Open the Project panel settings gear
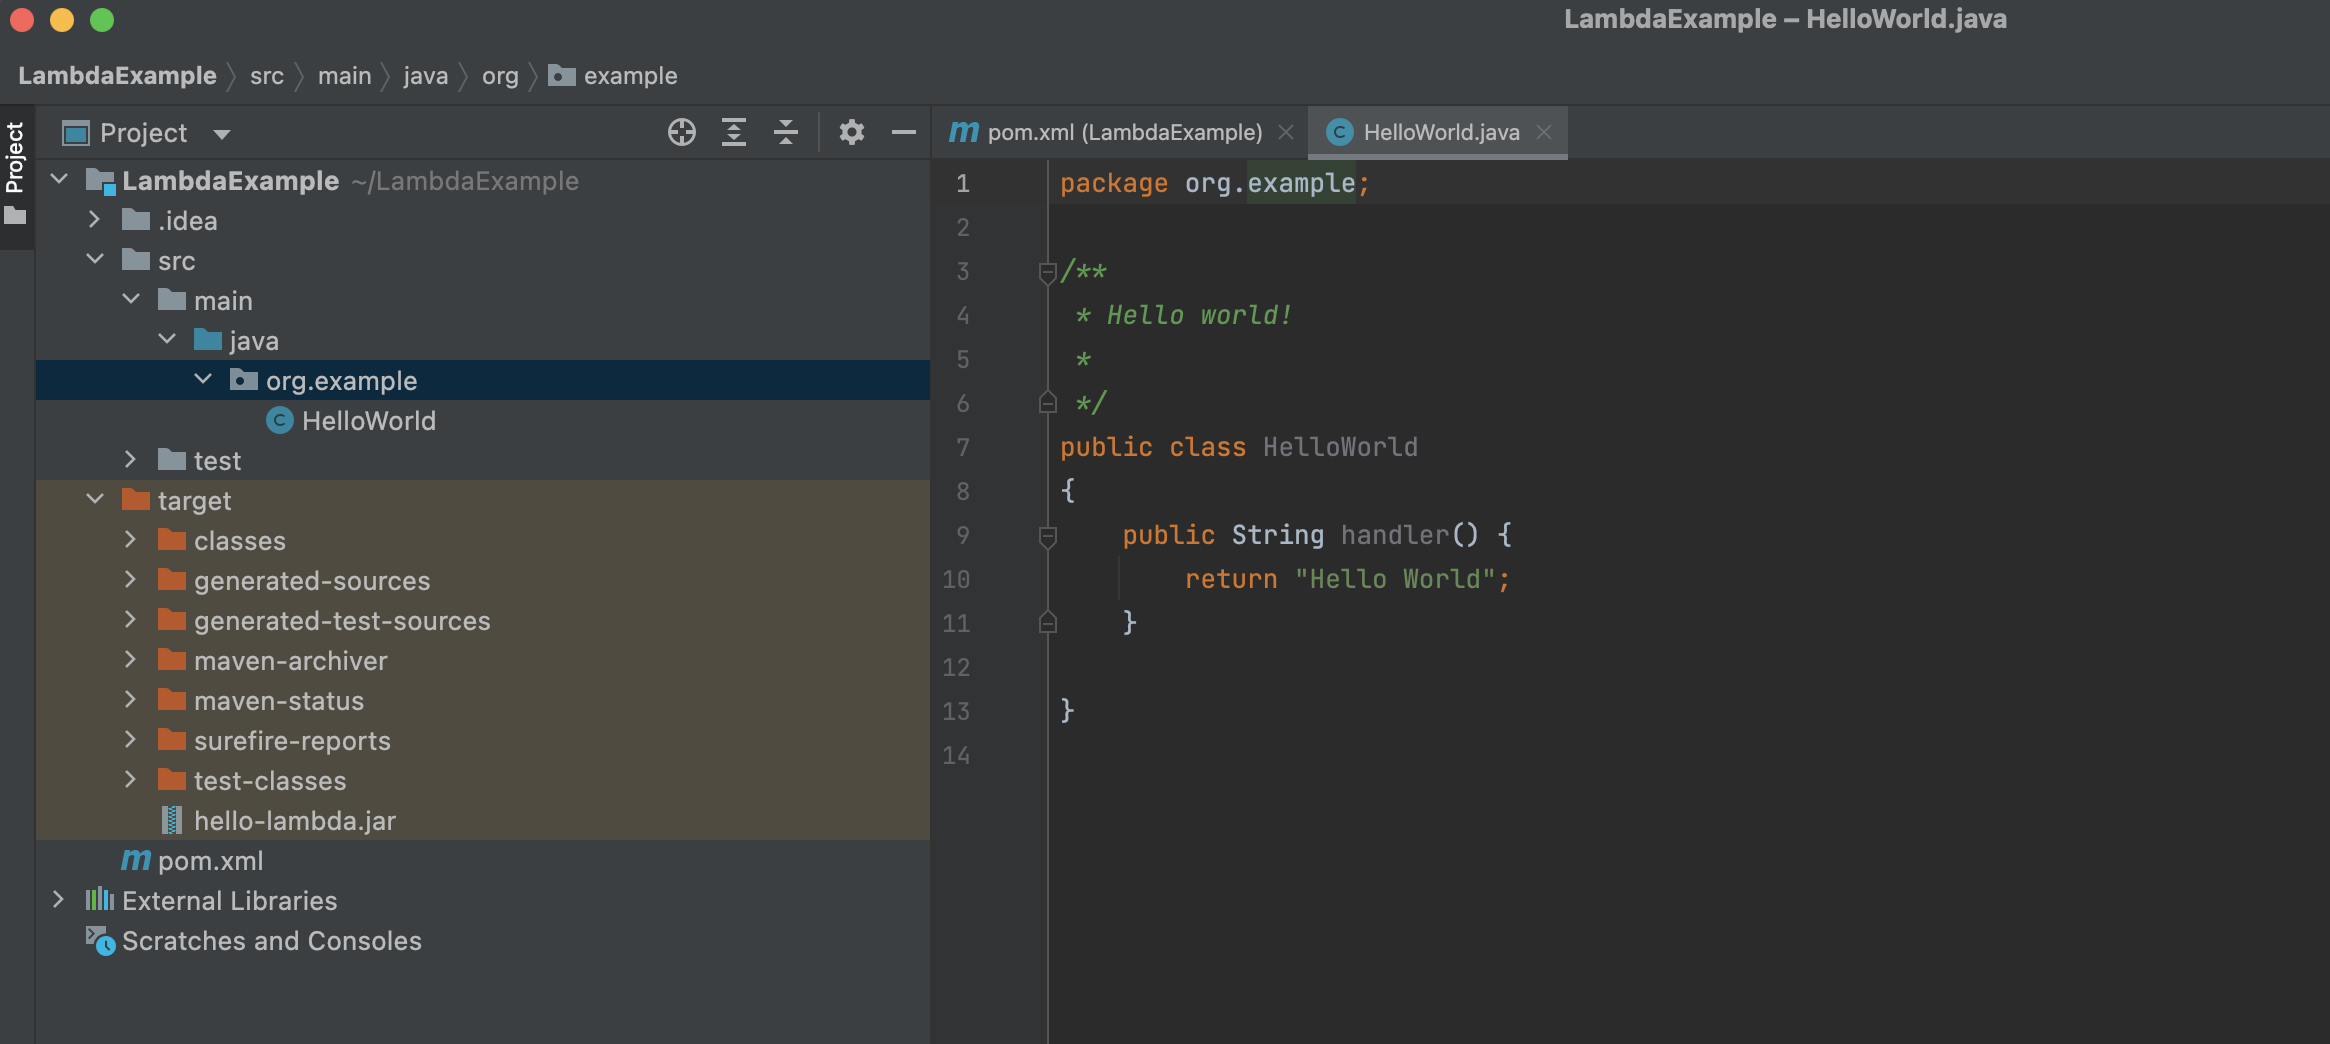This screenshot has width=2330, height=1044. [x=852, y=132]
